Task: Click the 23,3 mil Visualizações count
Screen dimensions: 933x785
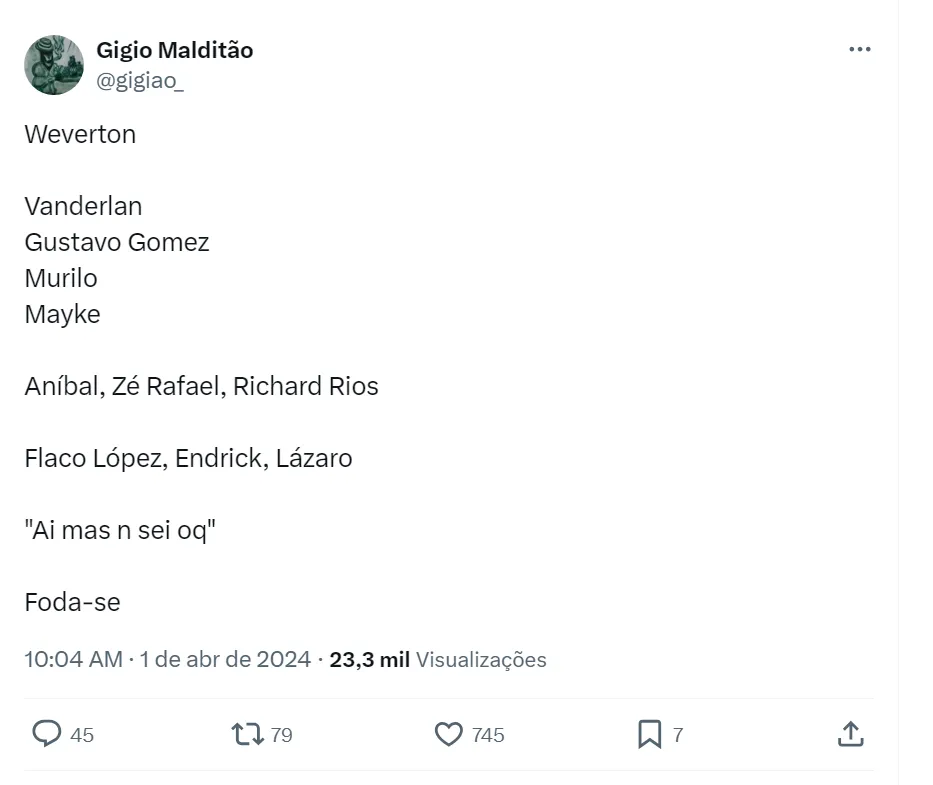Action: click(438, 660)
